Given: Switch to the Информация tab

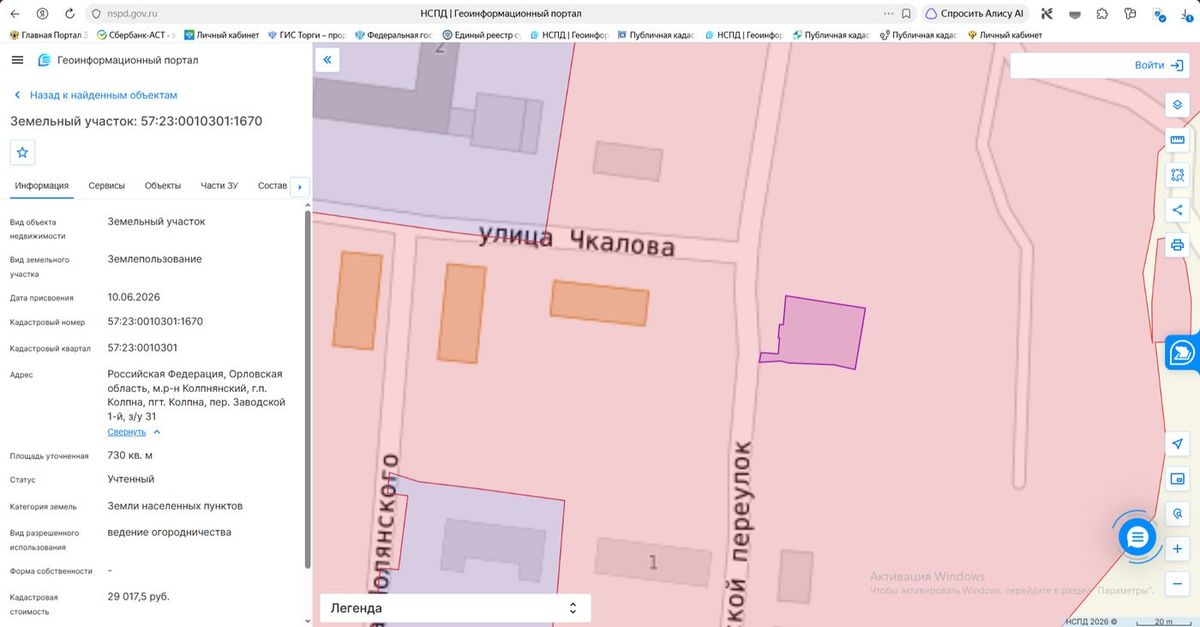Looking at the screenshot, I should 42,186.
